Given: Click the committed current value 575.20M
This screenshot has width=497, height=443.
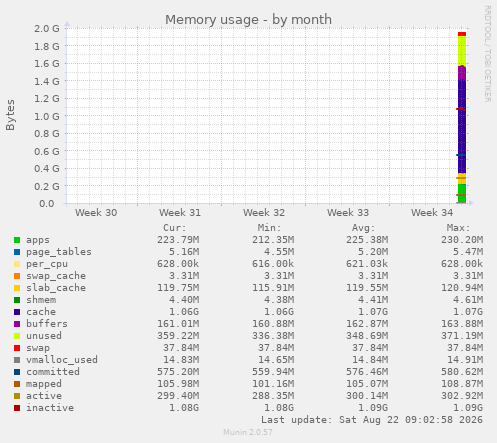Looking at the screenshot, I should point(178,372).
